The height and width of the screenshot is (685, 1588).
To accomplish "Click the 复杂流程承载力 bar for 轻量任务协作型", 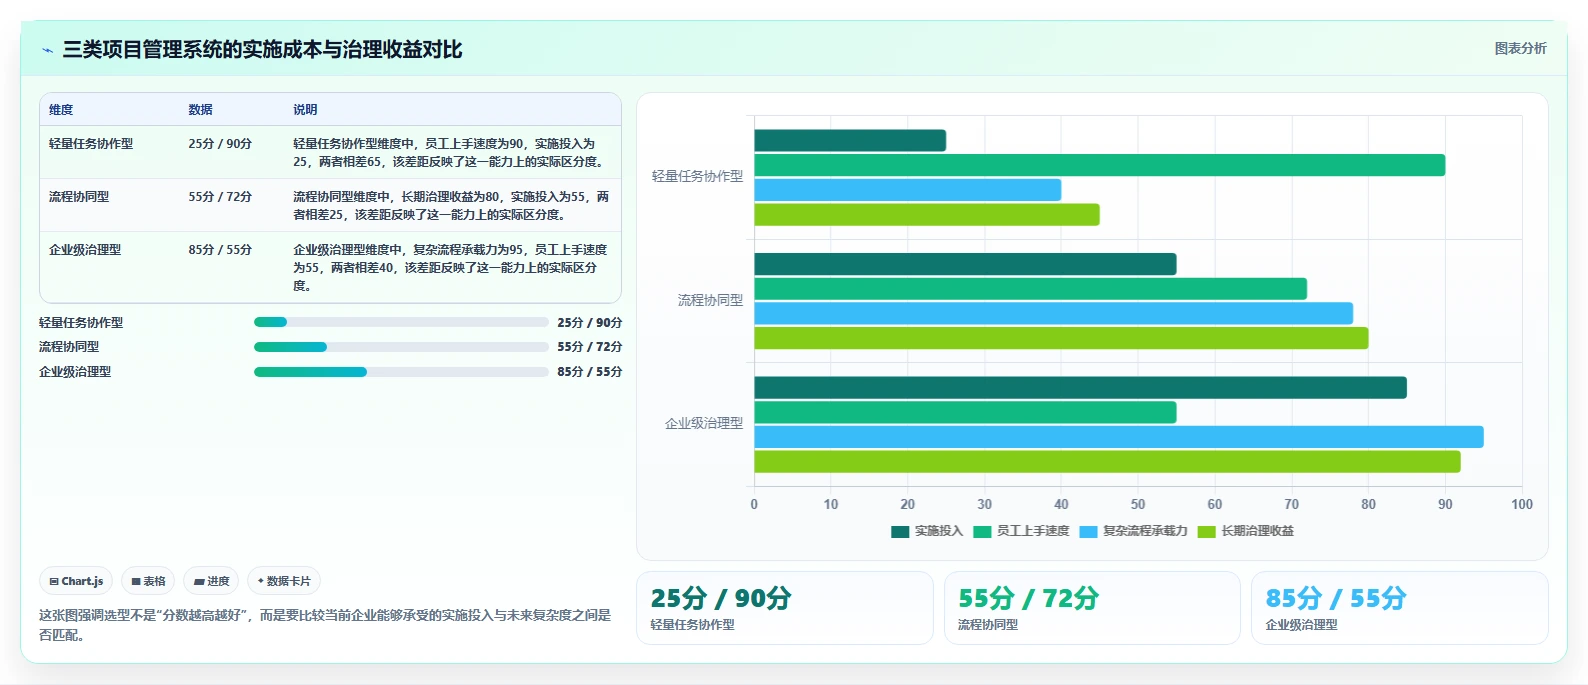I will click(907, 190).
